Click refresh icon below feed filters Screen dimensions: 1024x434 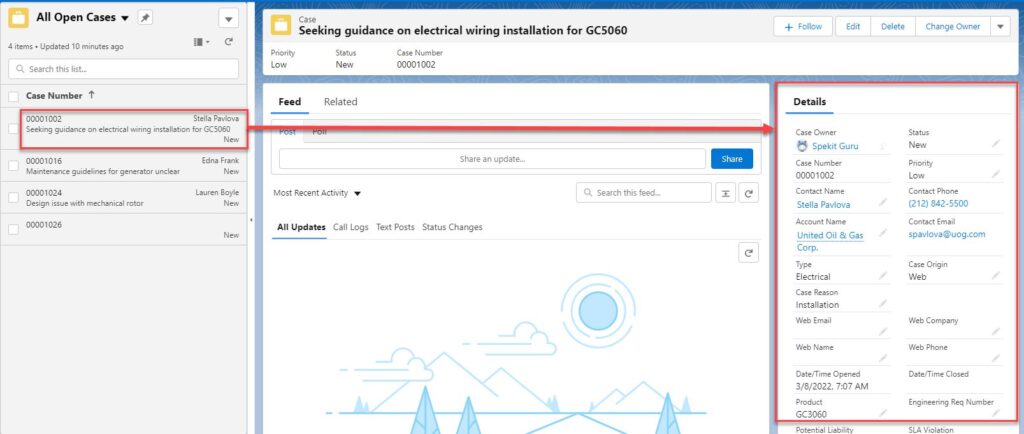748,253
